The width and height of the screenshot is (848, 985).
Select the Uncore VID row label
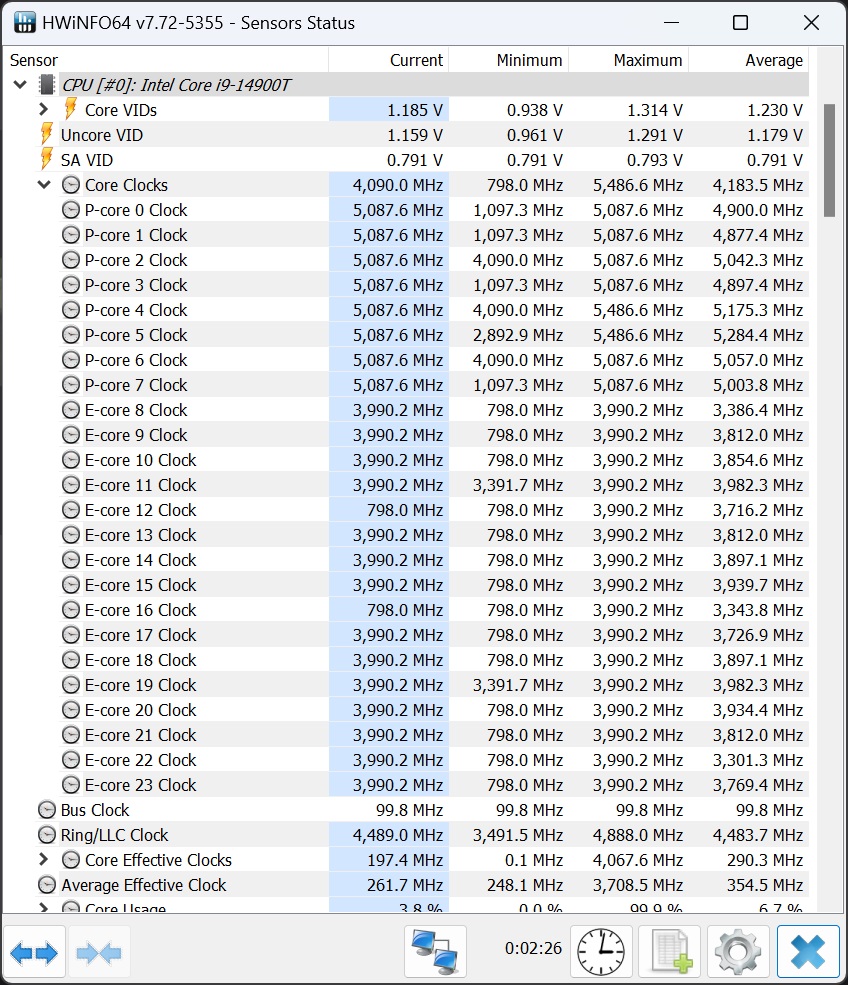pos(102,135)
